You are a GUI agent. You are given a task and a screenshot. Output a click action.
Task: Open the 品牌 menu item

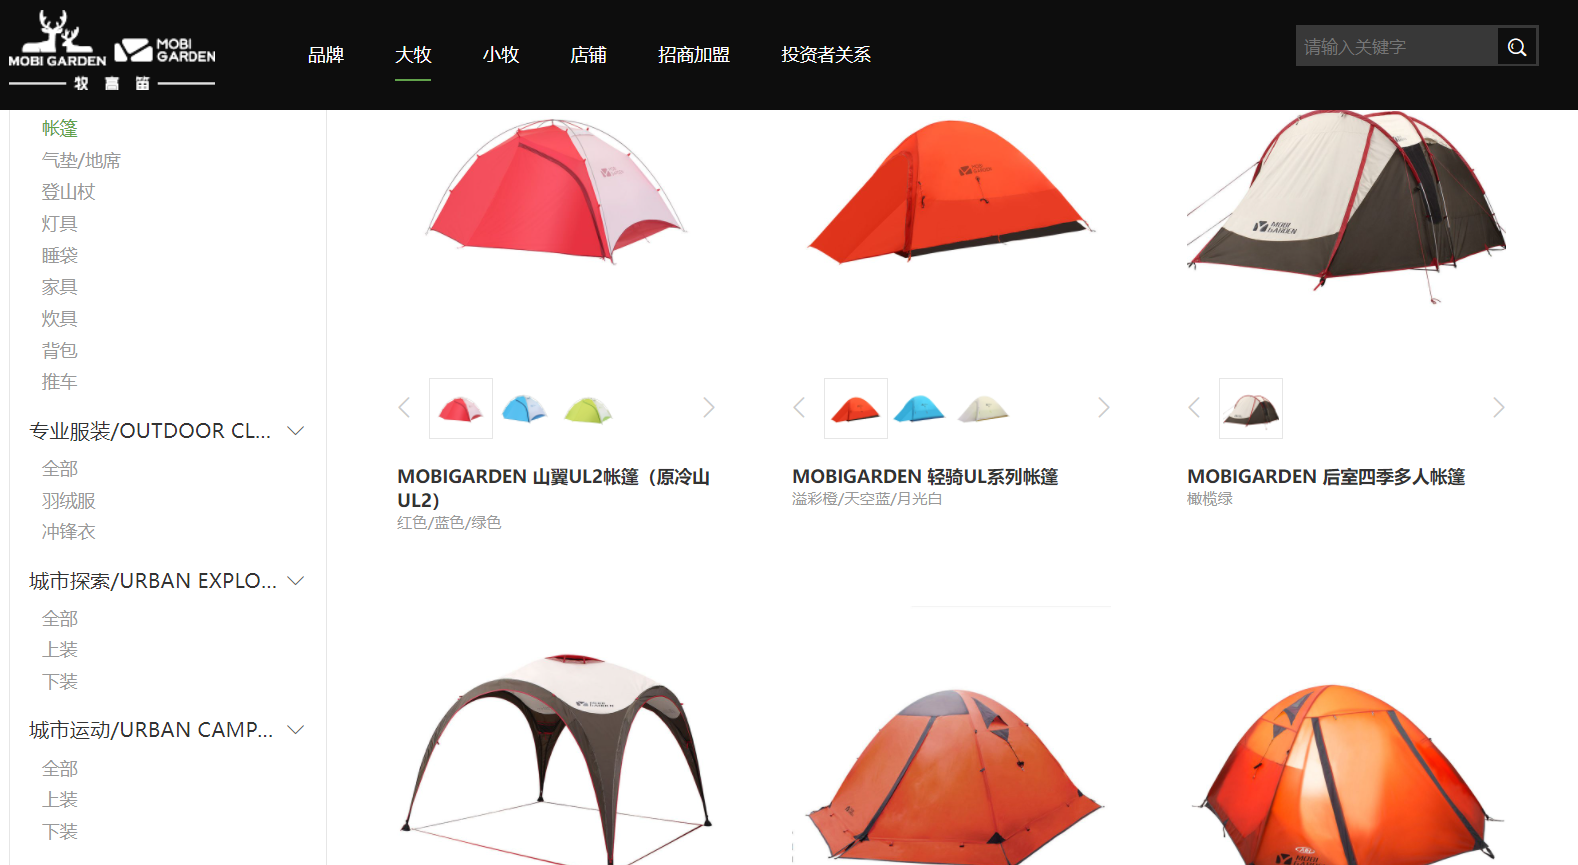[x=326, y=55]
